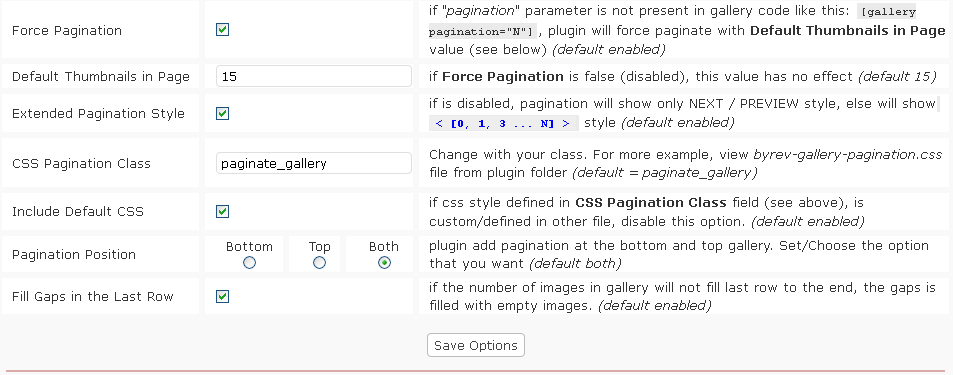Click the 'Bottom' radio label text

pyautogui.click(x=249, y=247)
